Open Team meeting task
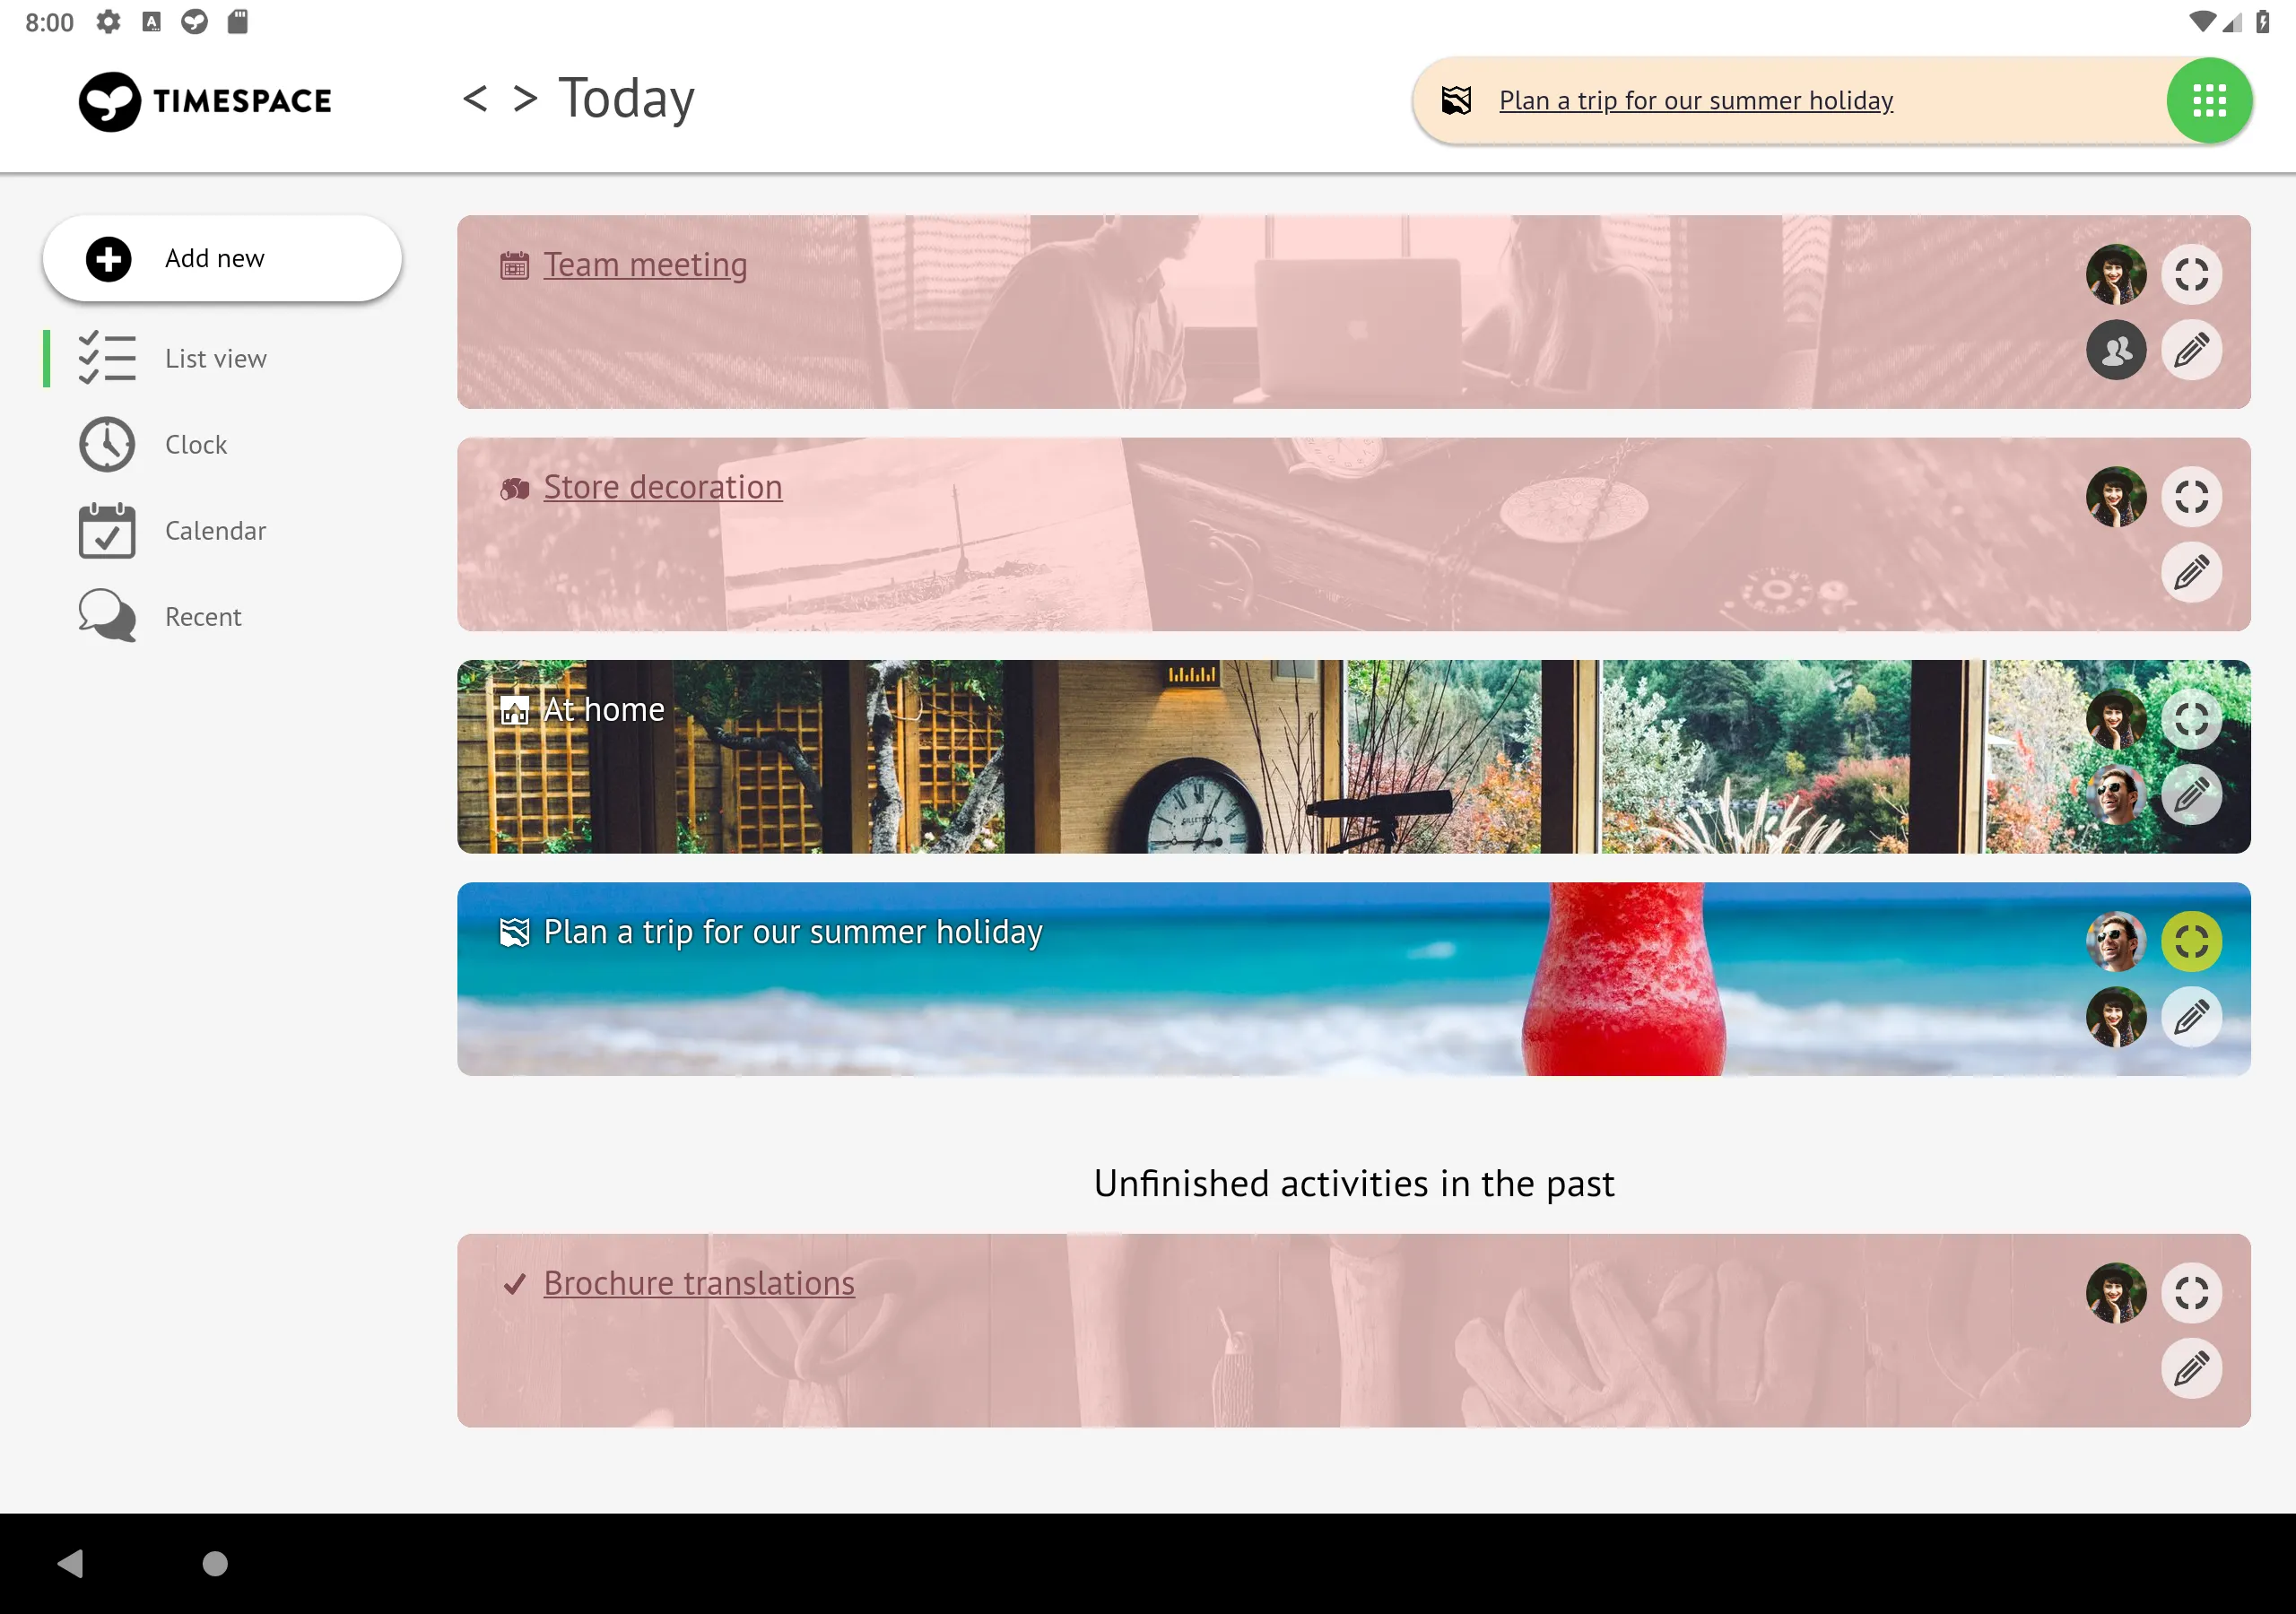 pyautogui.click(x=643, y=262)
